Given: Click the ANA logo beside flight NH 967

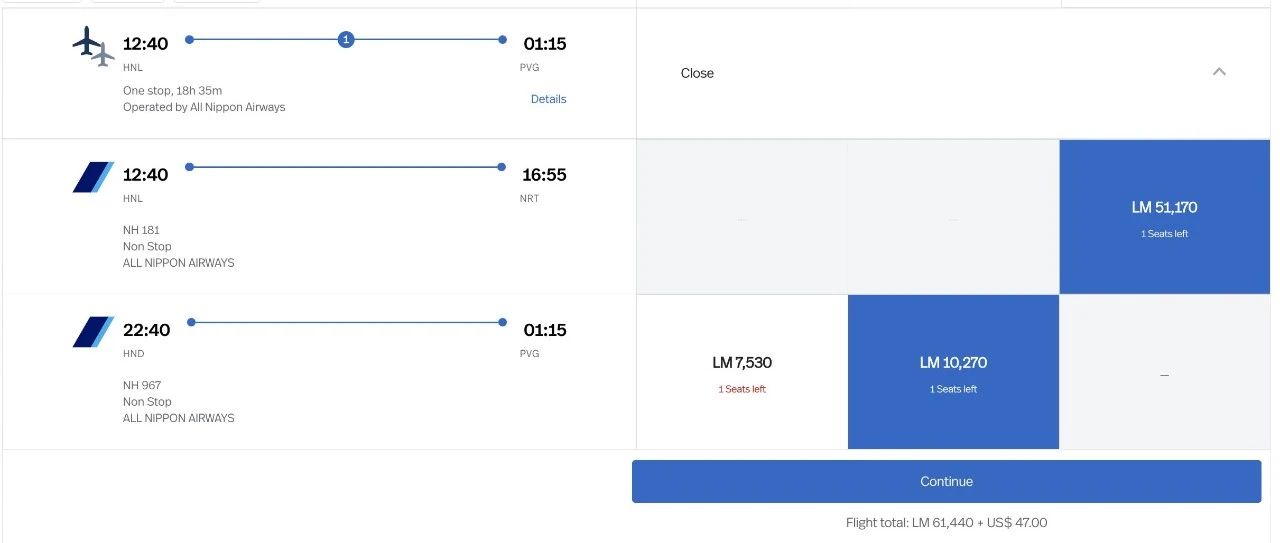Looking at the screenshot, I should point(93,332).
